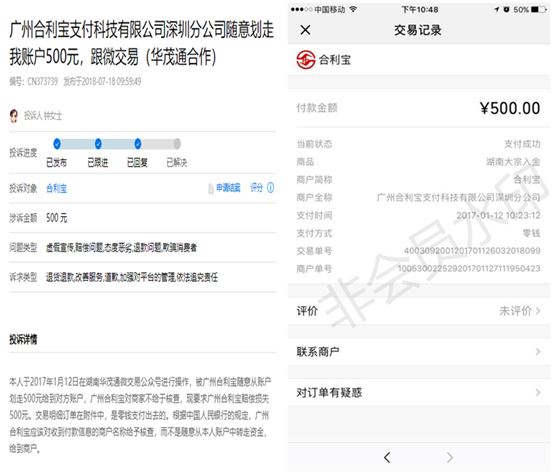The width and height of the screenshot is (553, 472).
Task: Tap the 中国移动 carrier label
Action: click(330, 10)
